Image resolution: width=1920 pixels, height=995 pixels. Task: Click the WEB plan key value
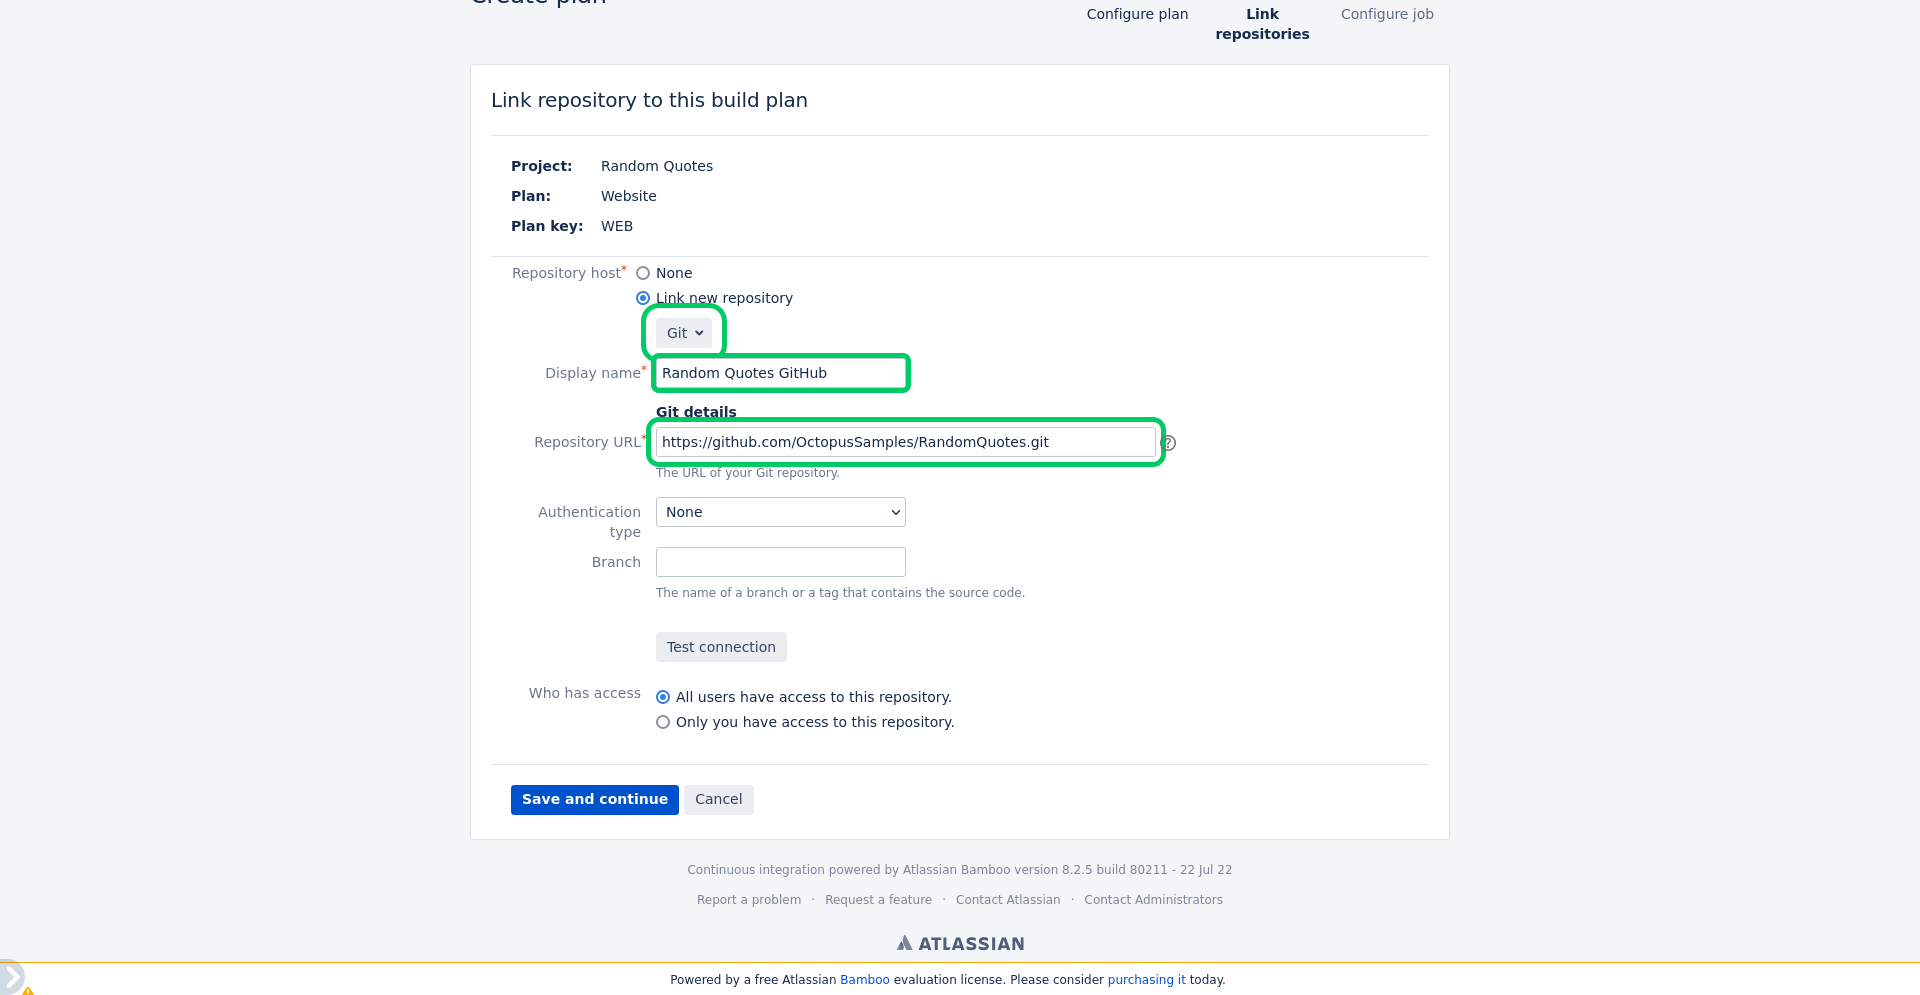(x=617, y=226)
